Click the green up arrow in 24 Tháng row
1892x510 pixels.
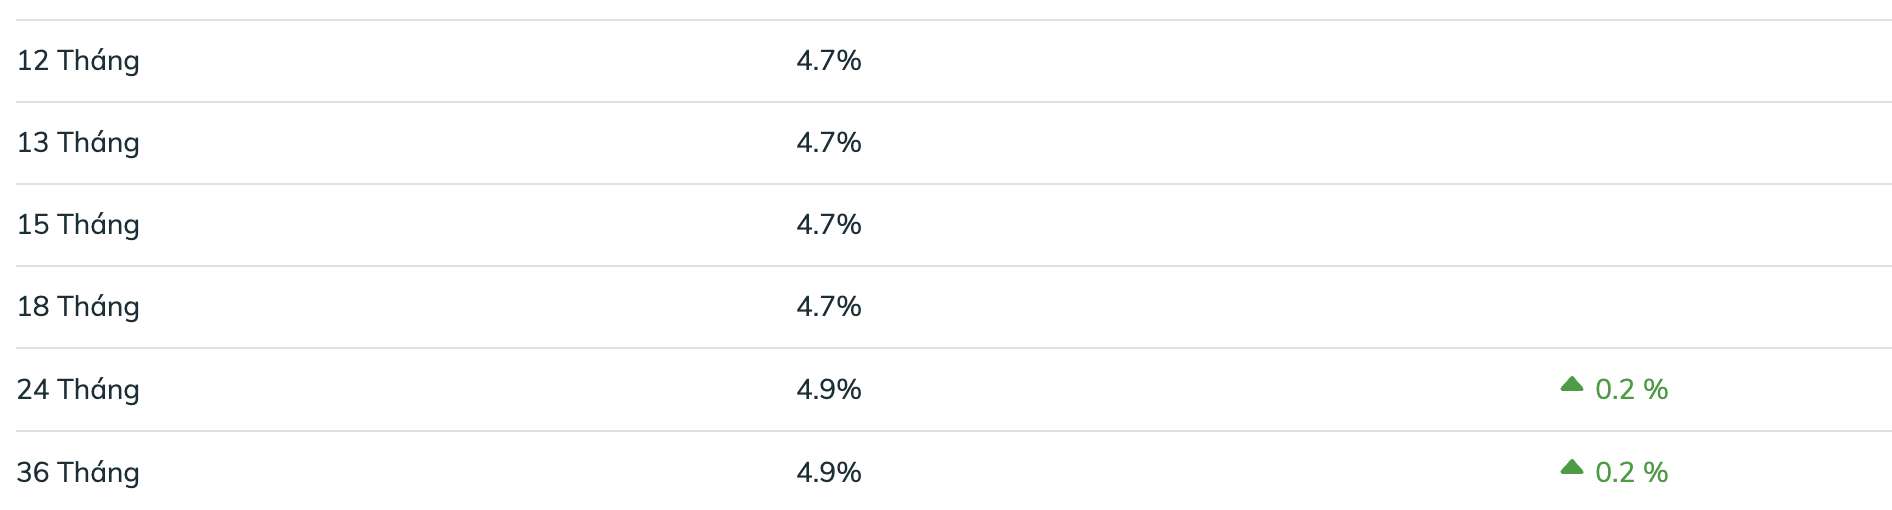1572,384
